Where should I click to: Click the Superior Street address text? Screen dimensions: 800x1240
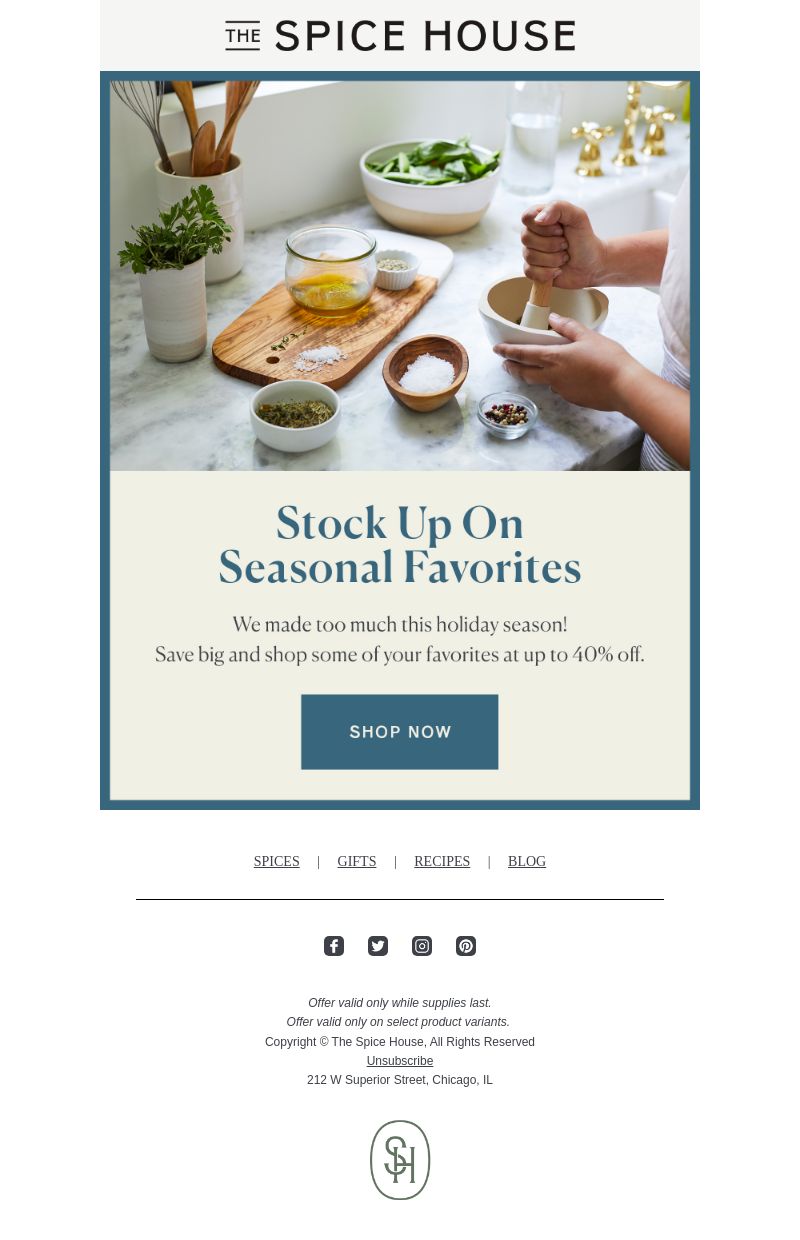tap(400, 1080)
